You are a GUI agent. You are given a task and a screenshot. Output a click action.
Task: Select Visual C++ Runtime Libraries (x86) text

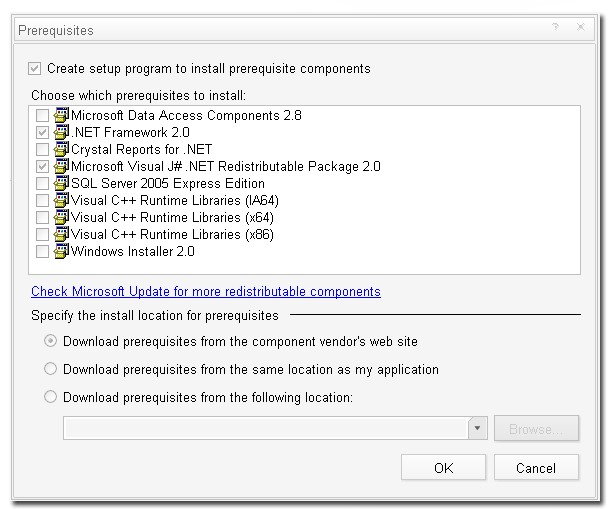coord(172,235)
